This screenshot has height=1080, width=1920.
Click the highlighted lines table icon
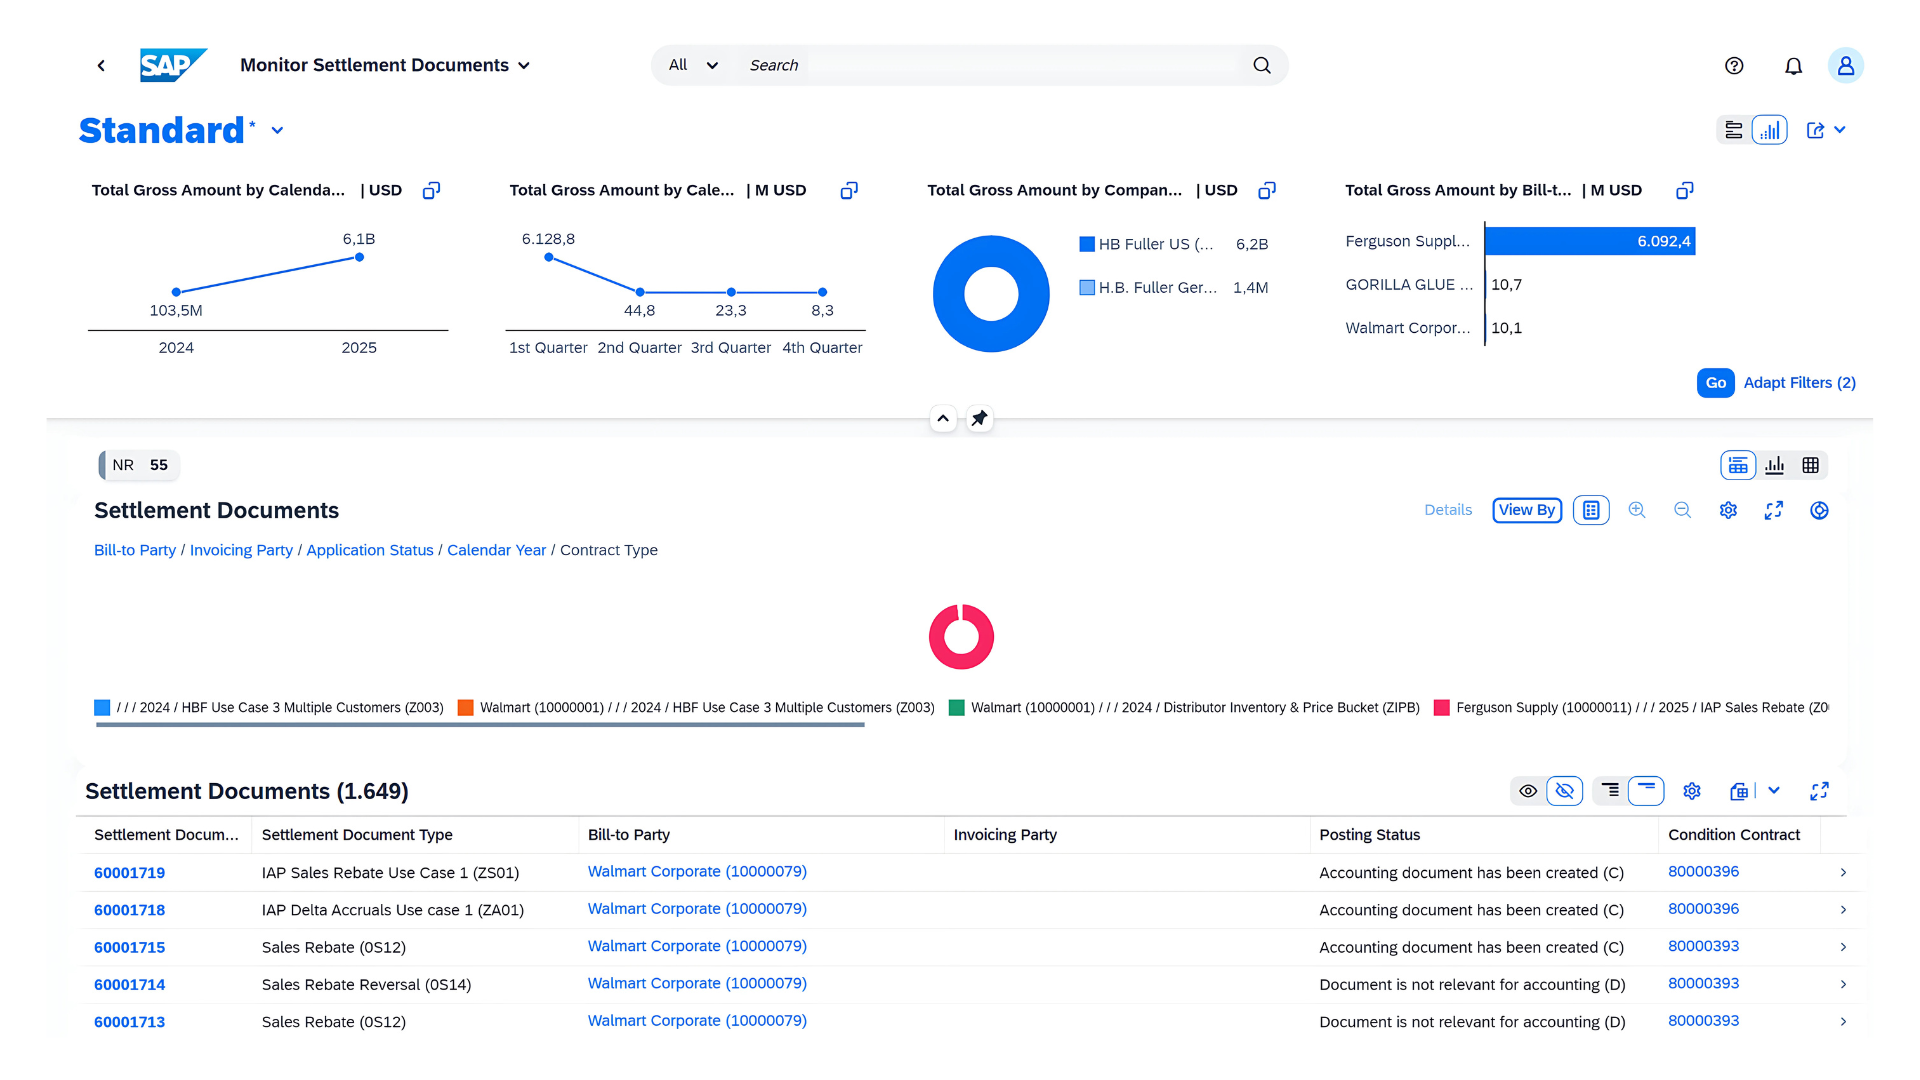click(x=1646, y=791)
